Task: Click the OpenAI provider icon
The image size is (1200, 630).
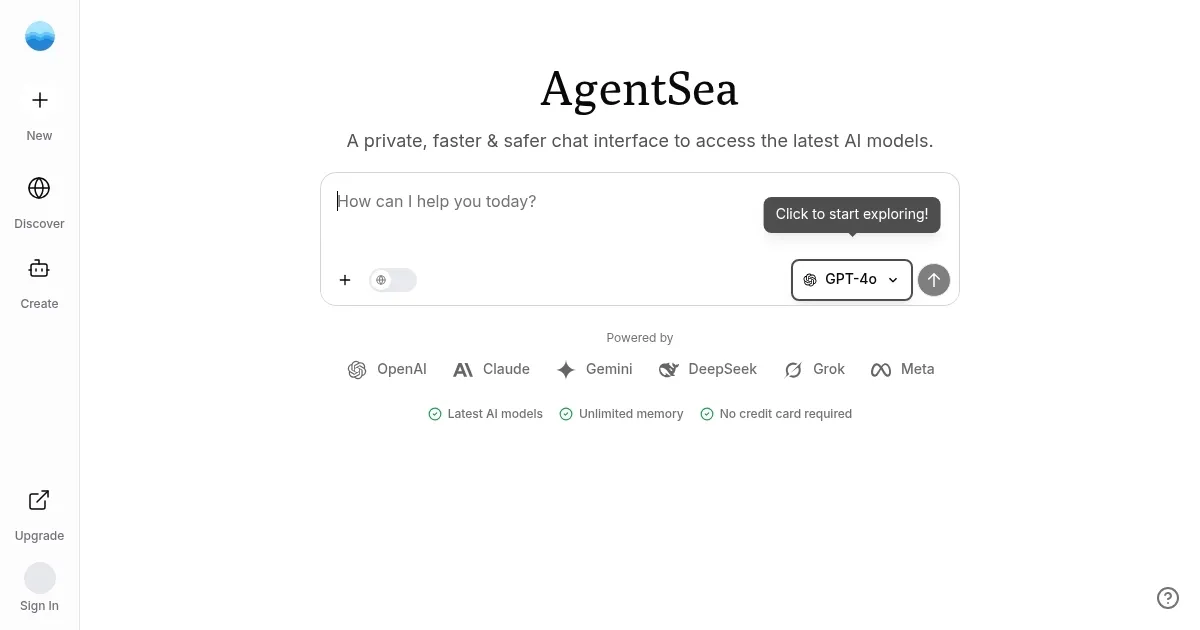Action: point(357,369)
